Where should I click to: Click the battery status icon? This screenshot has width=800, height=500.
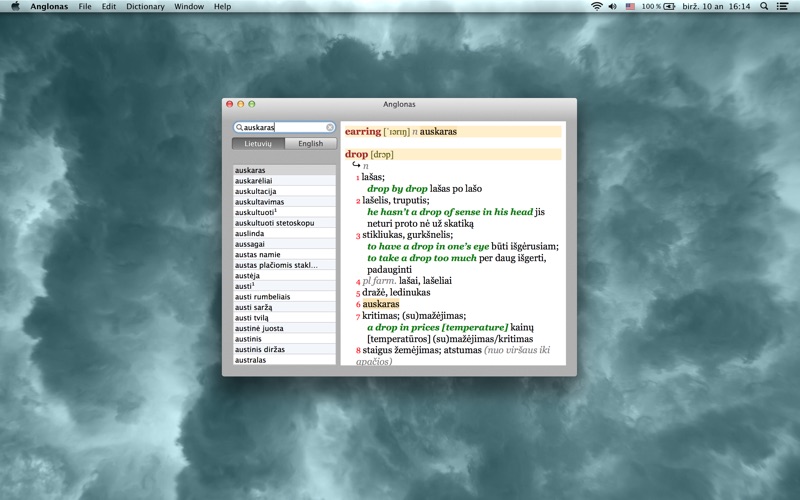pos(659,6)
